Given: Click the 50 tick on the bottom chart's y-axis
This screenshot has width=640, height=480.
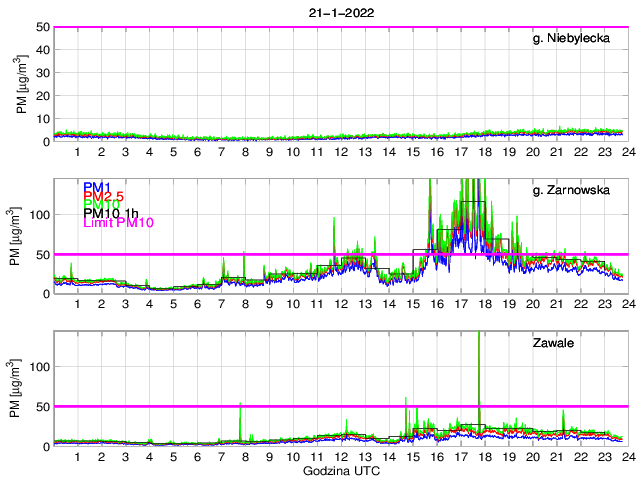Looking at the screenshot, I should tap(42, 407).
